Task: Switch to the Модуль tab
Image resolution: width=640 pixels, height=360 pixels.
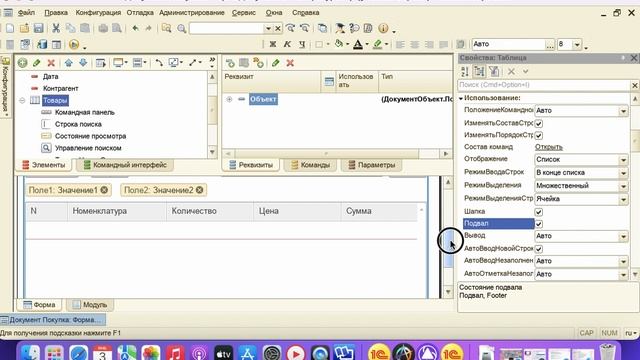Action: click(x=90, y=304)
